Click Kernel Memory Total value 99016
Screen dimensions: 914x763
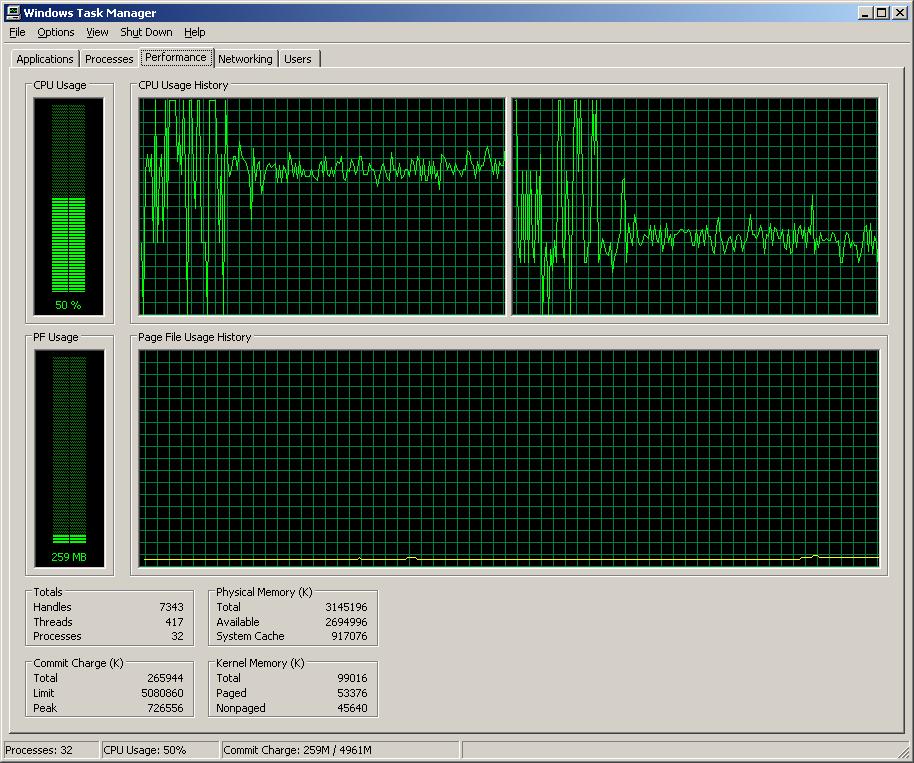pos(352,678)
